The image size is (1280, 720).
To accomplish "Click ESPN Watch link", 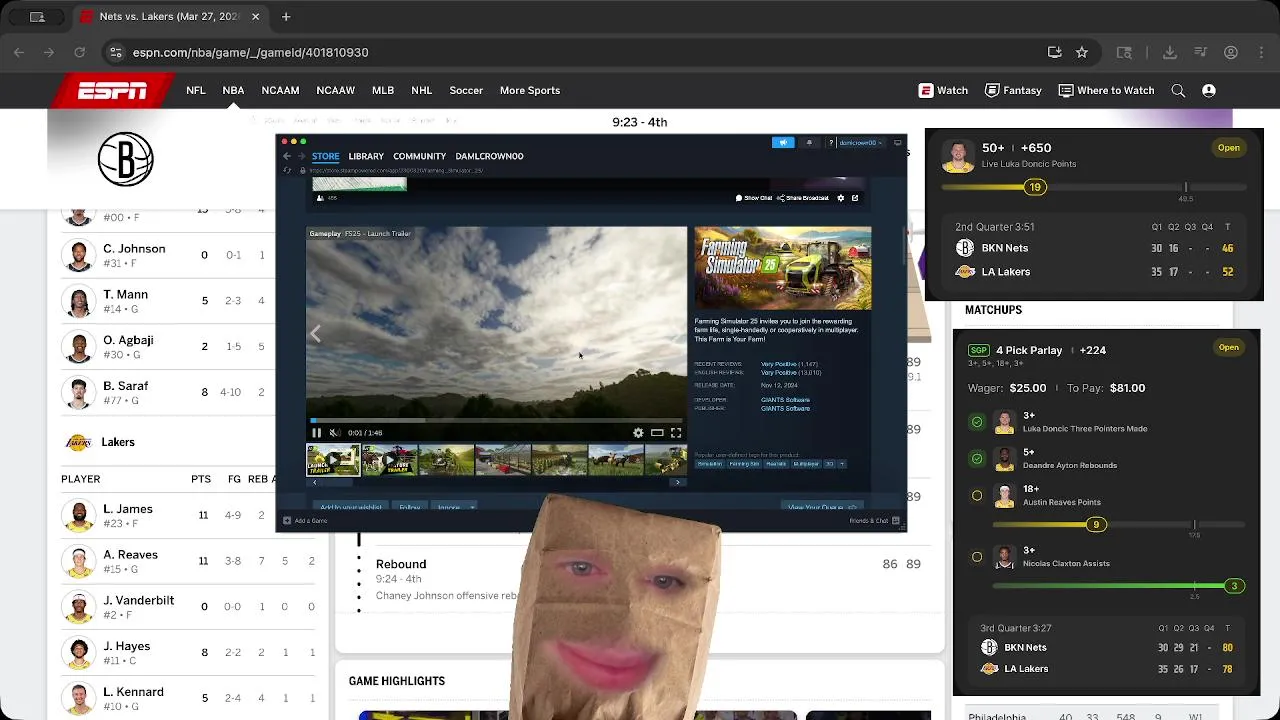I will (x=943, y=91).
